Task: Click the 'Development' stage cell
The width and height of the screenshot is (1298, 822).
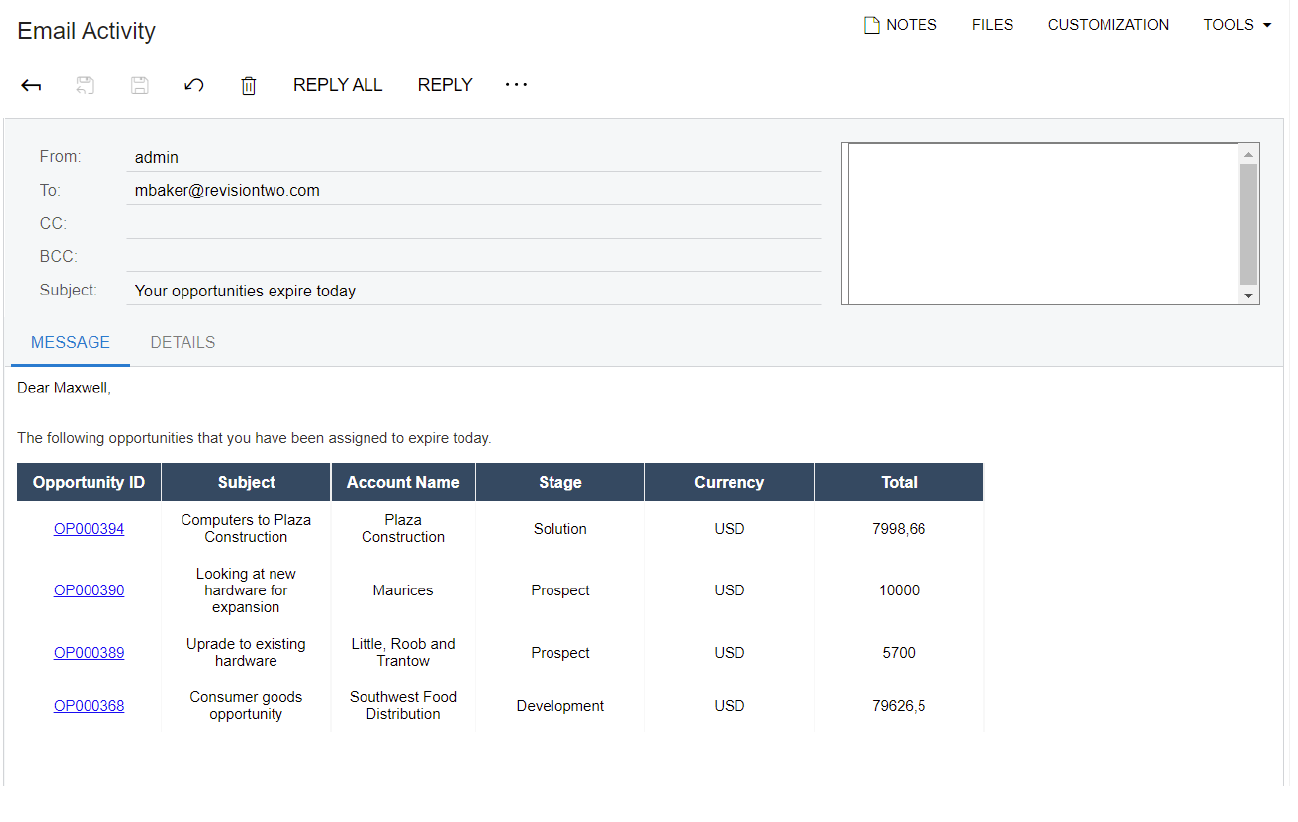Action: (x=560, y=706)
